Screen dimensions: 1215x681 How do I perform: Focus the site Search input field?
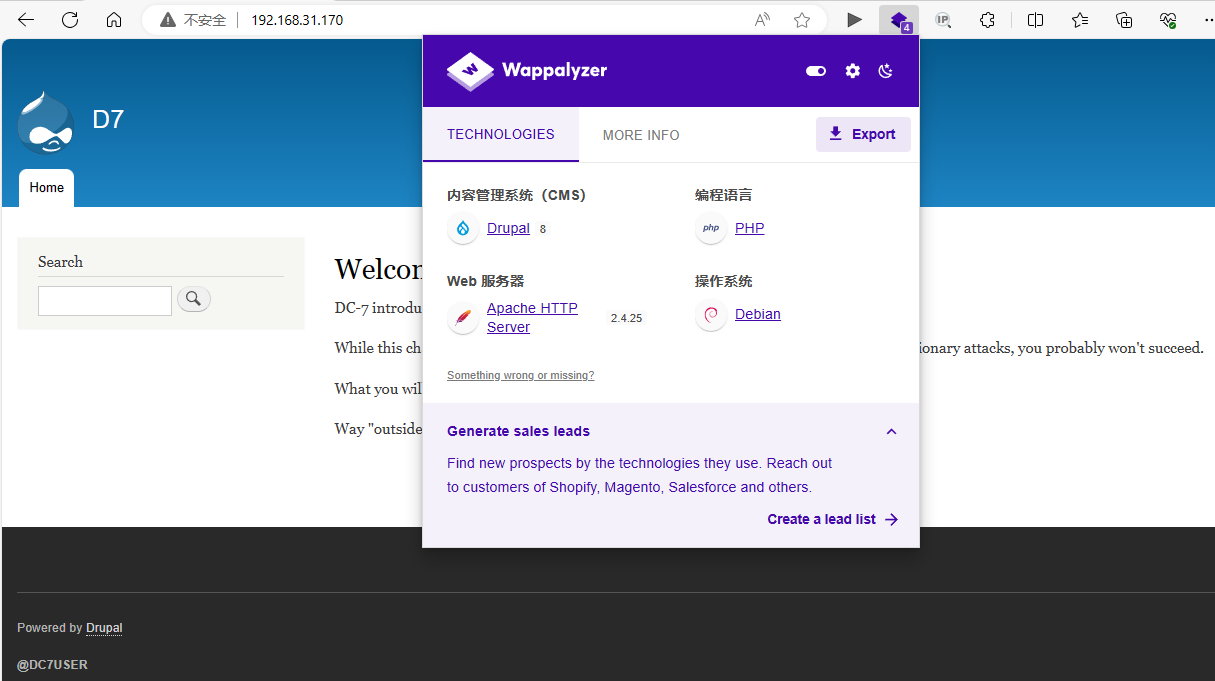coord(105,301)
